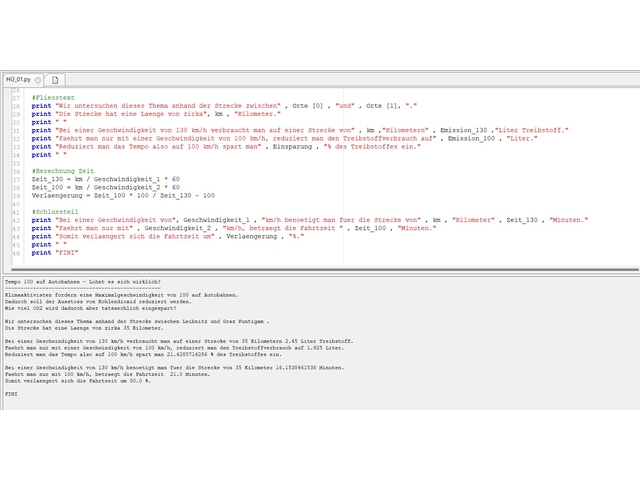Click output line mentioning Leibnitz und Graz Puntigam

(x=137, y=321)
